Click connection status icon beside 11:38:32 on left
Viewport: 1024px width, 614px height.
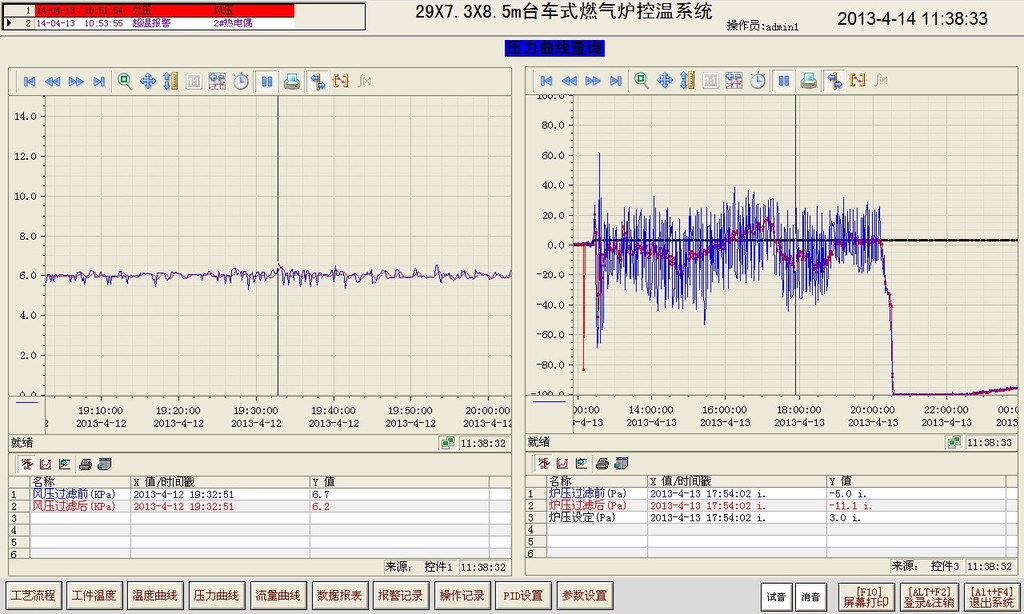447,444
